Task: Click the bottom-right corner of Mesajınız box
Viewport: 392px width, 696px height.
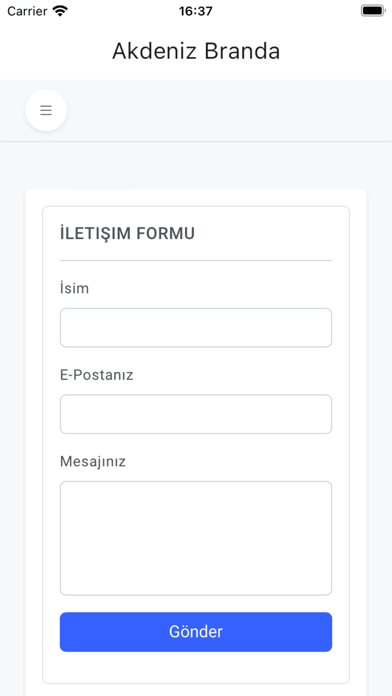Action: [x=328, y=591]
